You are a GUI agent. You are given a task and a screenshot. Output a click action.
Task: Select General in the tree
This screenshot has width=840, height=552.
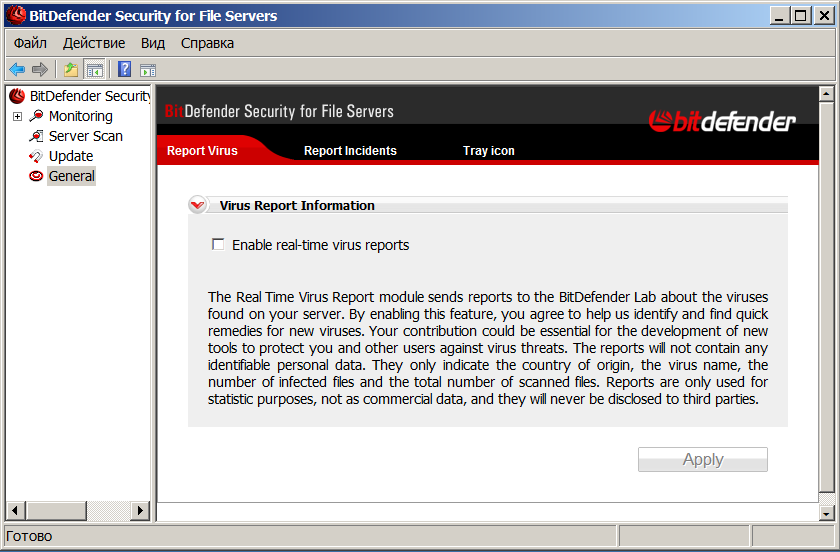(71, 176)
